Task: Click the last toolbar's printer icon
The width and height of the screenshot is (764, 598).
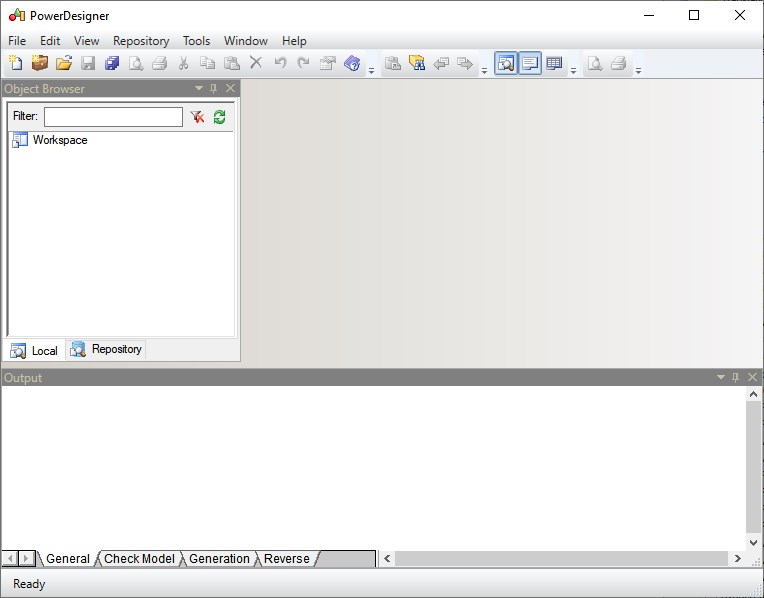Action: point(619,63)
